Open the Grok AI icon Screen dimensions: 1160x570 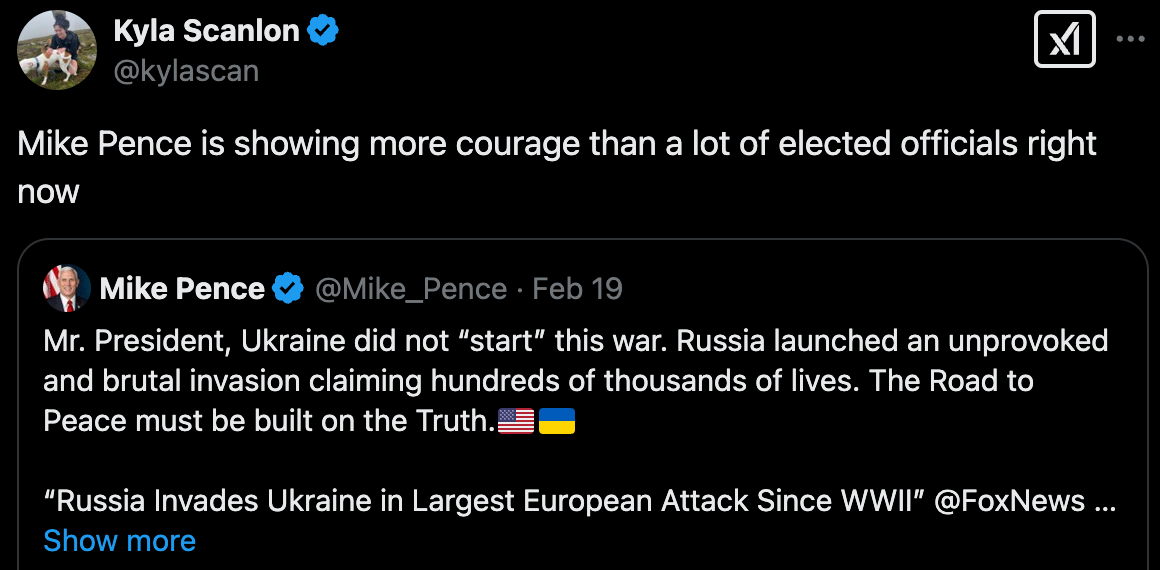pos(1064,41)
